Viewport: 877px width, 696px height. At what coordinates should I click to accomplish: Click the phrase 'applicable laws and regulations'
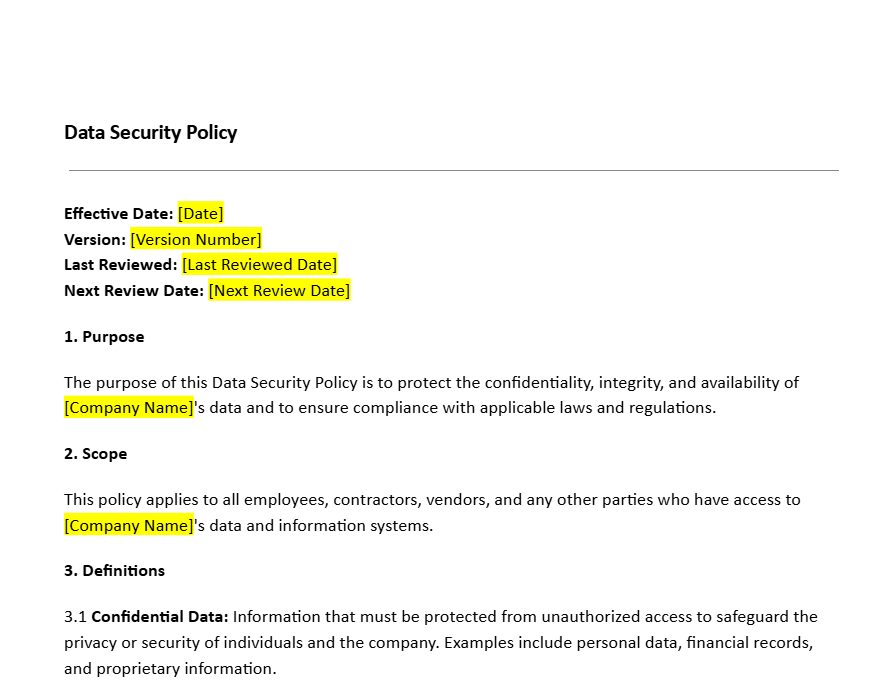(597, 407)
